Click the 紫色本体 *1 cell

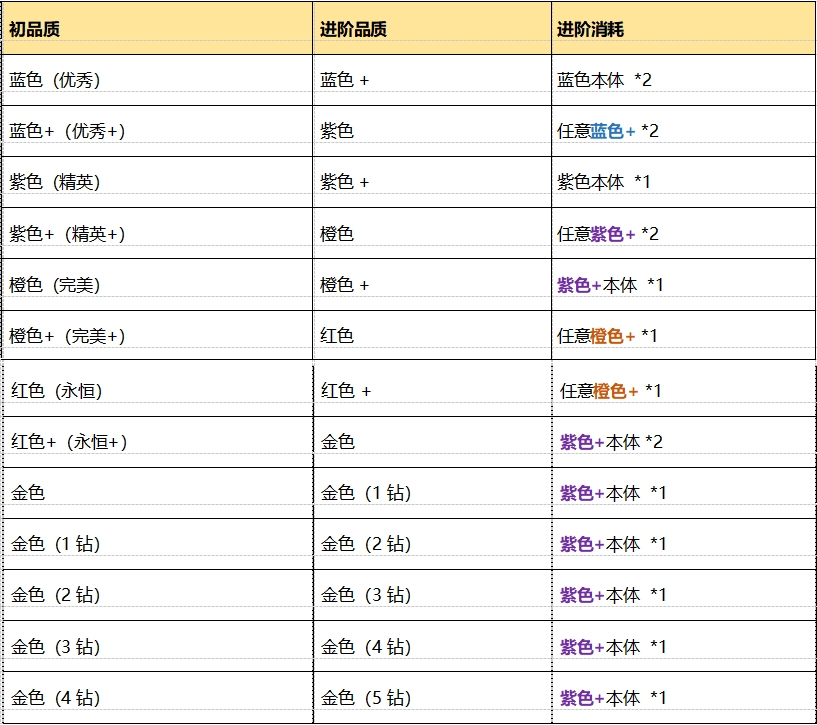pyautogui.click(x=604, y=182)
